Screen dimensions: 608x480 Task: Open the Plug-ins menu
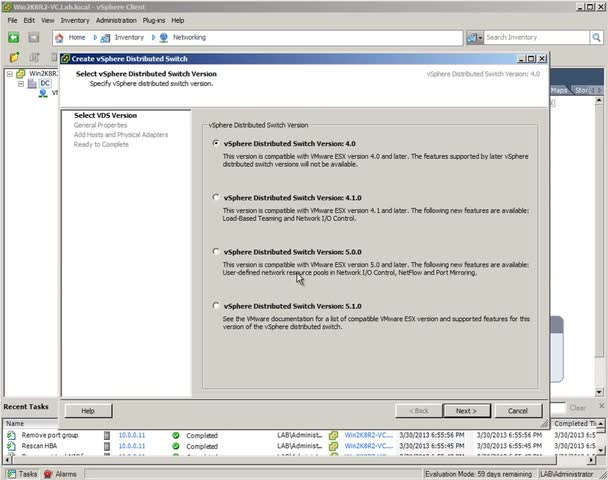[x=154, y=20]
